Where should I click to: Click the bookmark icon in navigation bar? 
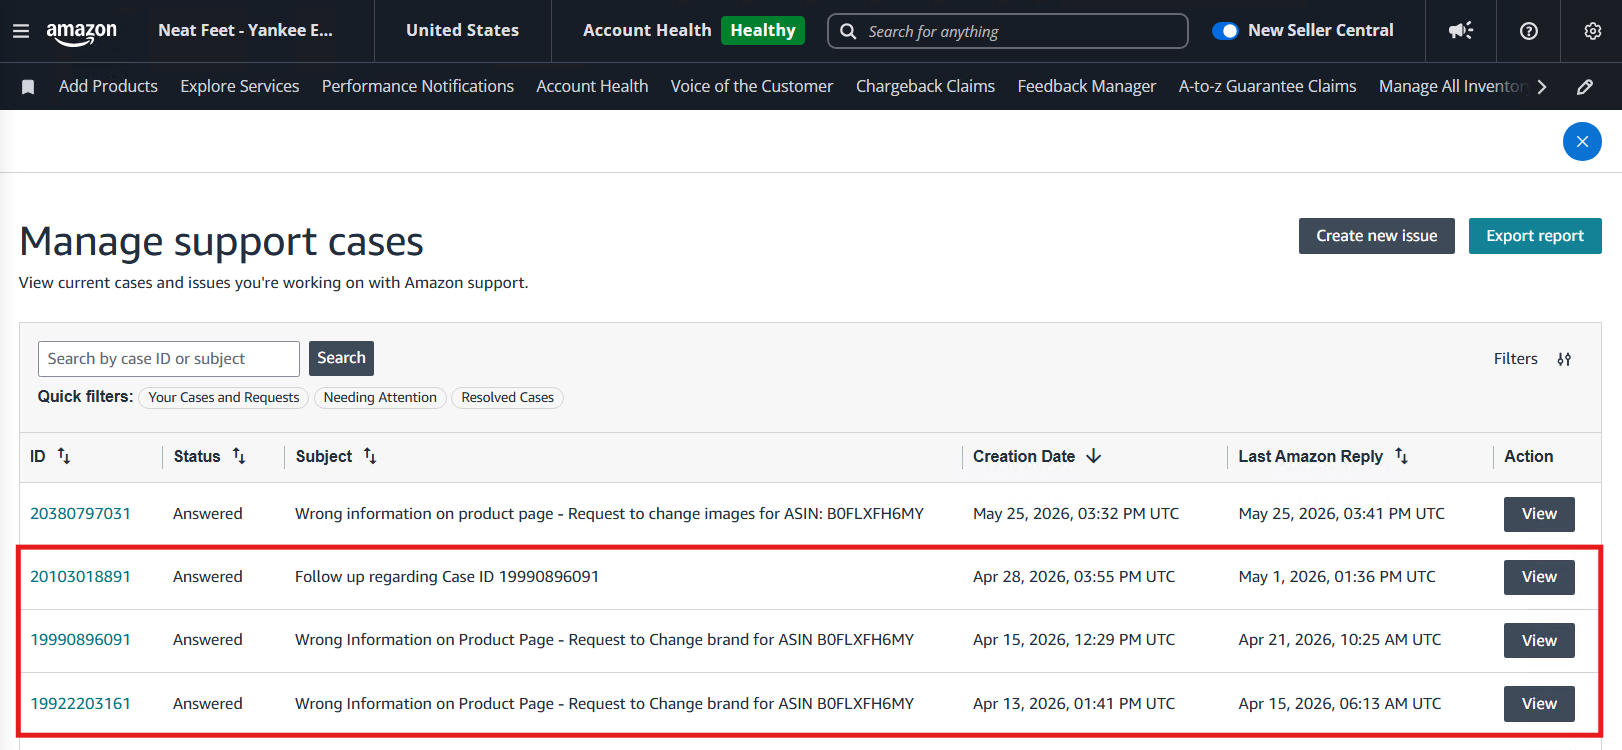[28, 87]
